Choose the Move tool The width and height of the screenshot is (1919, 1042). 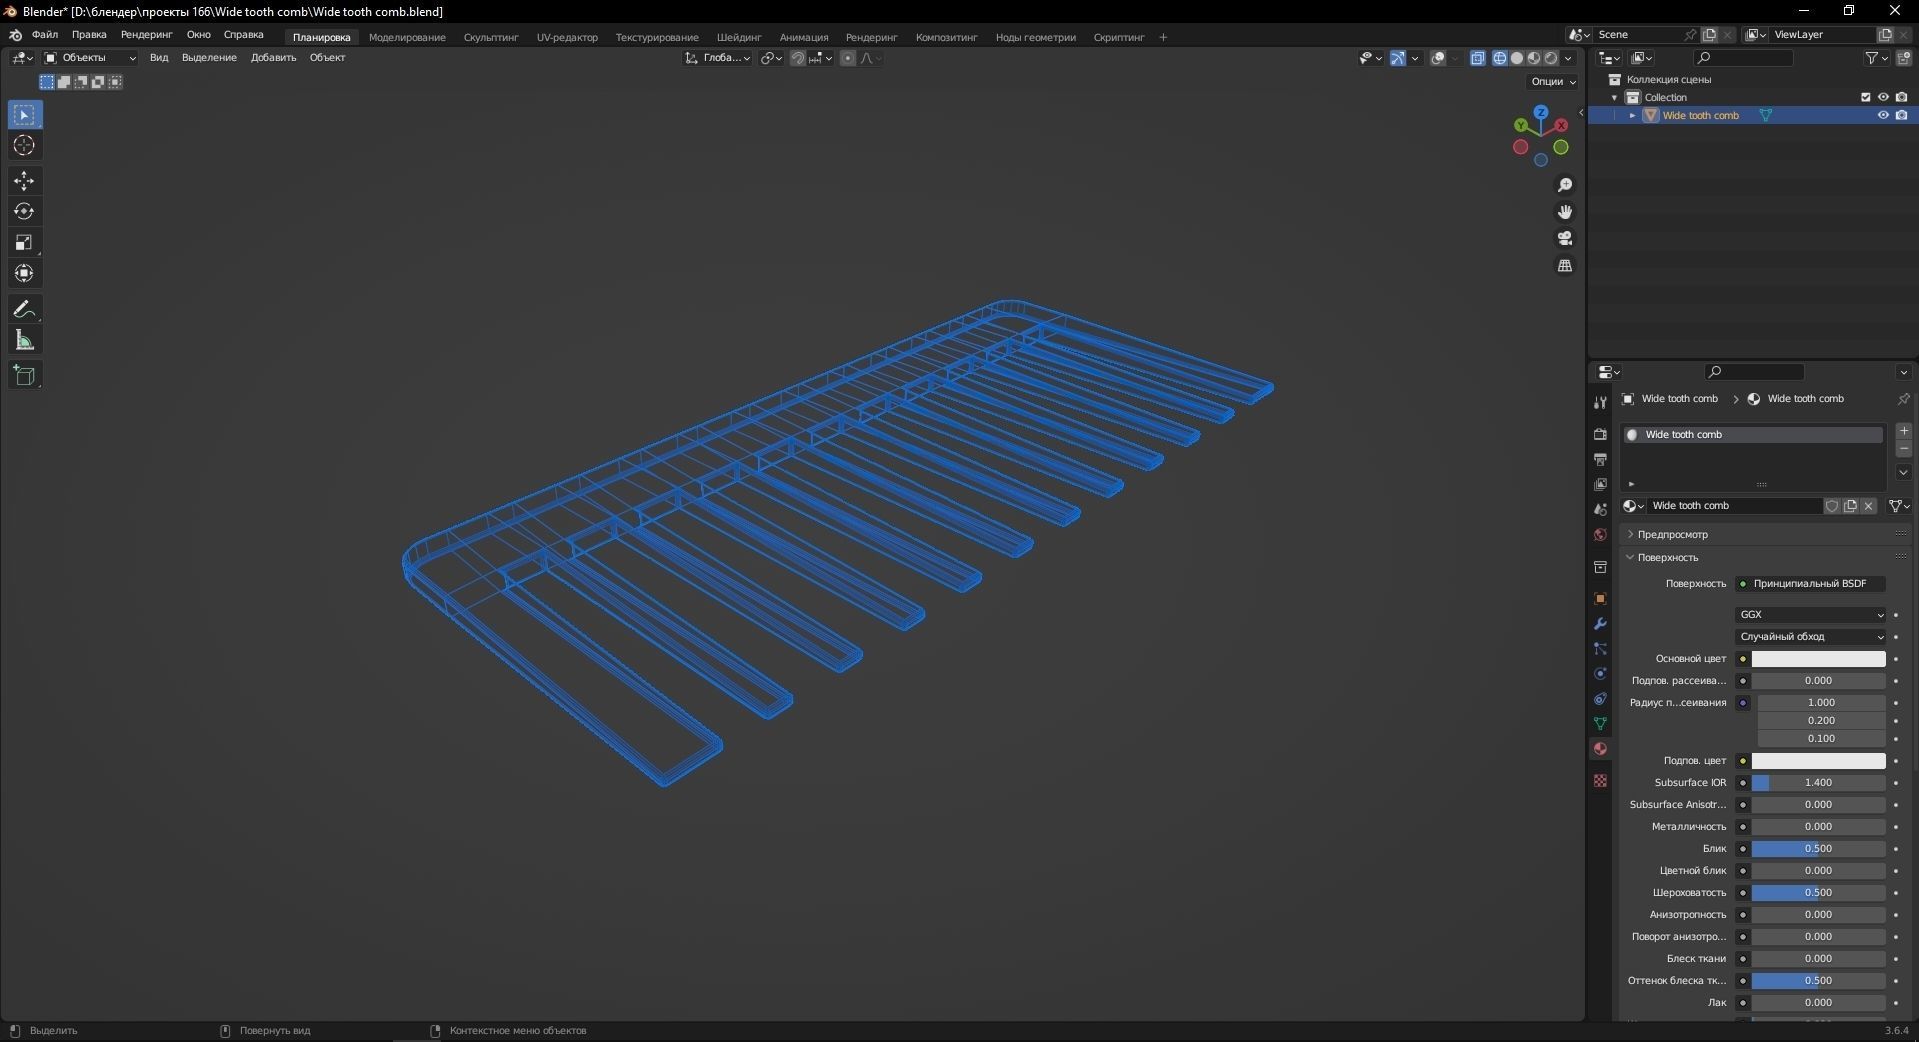pos(25,181)
